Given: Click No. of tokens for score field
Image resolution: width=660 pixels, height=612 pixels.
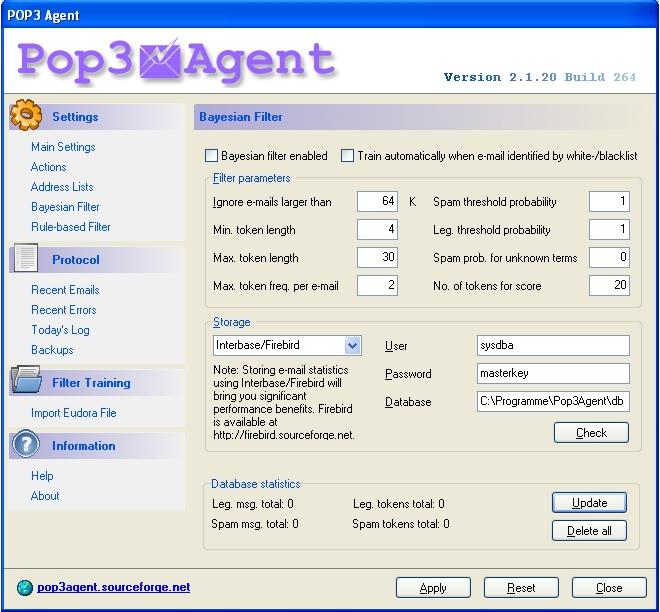Looking at the screenshot, I should pyautogui.click(x=609, y=285).
